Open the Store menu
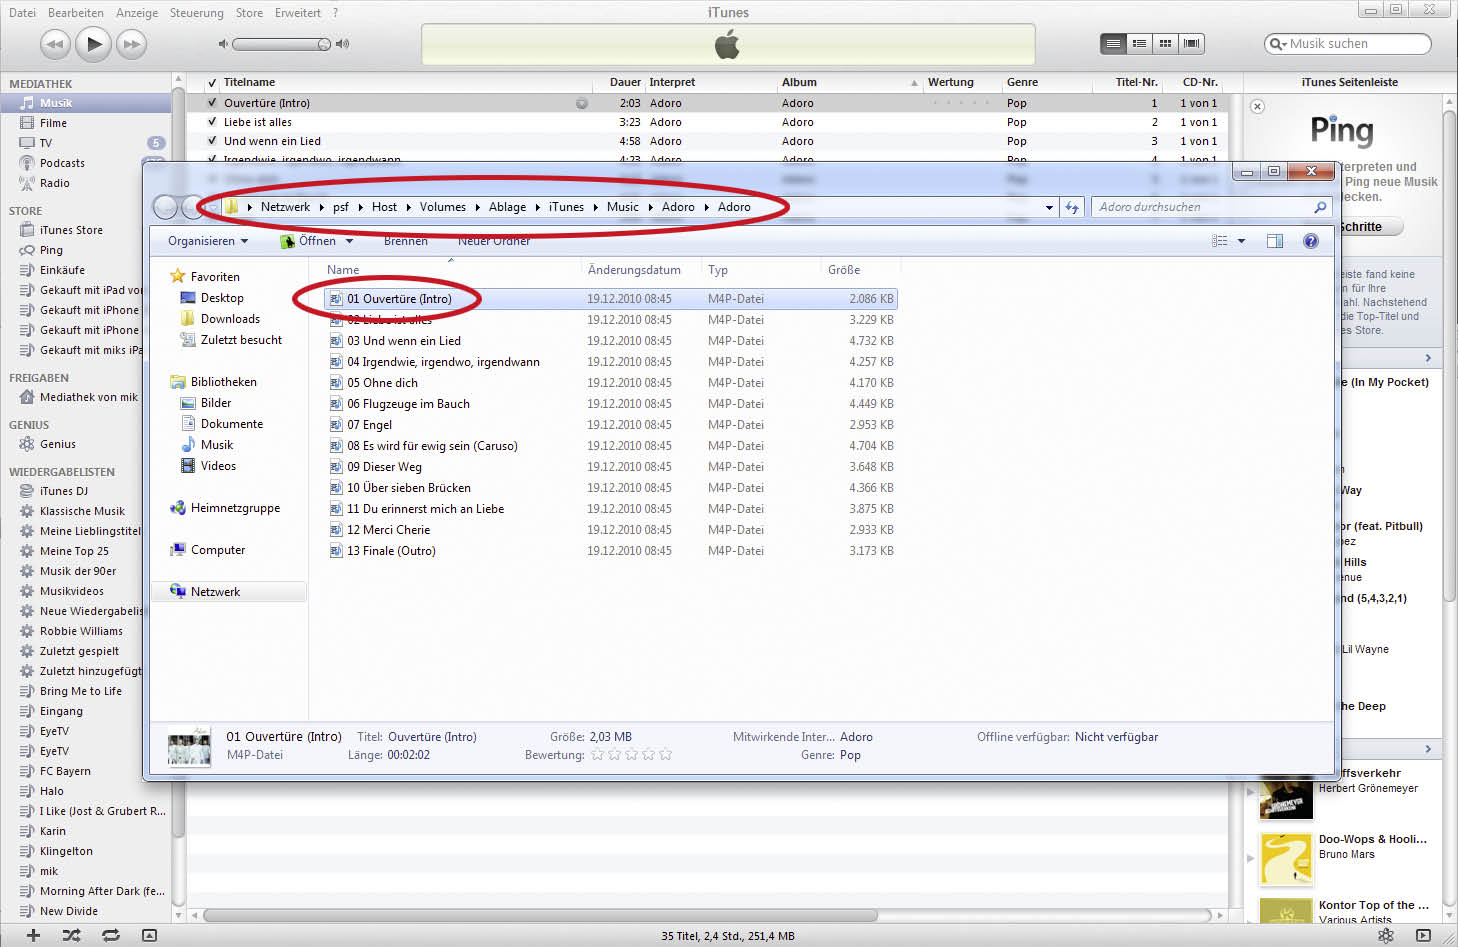 coord(249,13)
